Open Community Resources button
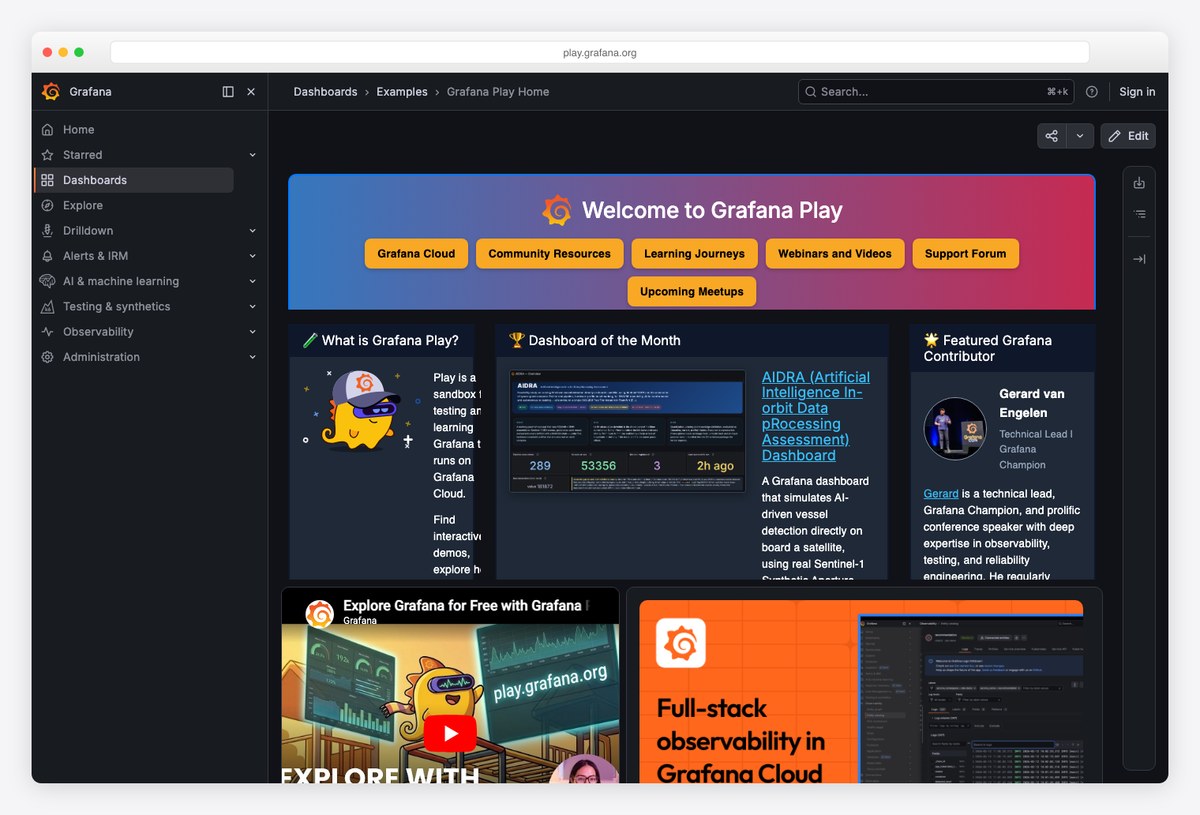Image resolution: width=1200 pixels, height=815 pixels. pos(549,254)
